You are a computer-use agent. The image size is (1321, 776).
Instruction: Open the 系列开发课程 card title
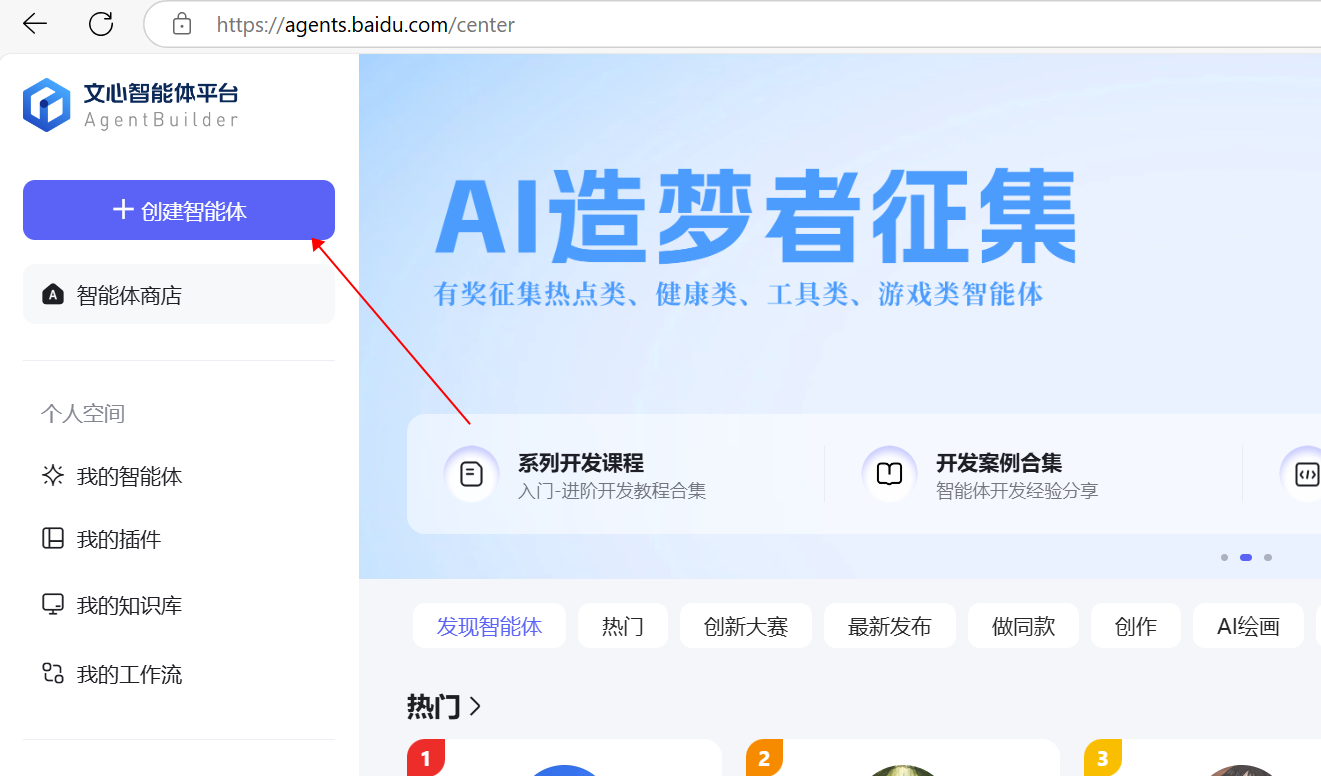581,463
